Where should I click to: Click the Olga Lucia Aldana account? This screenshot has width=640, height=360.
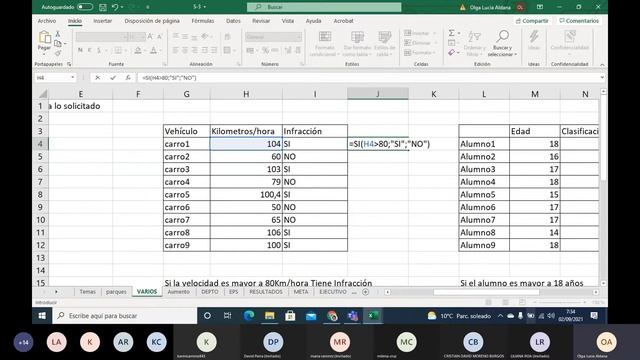(496, 7)
